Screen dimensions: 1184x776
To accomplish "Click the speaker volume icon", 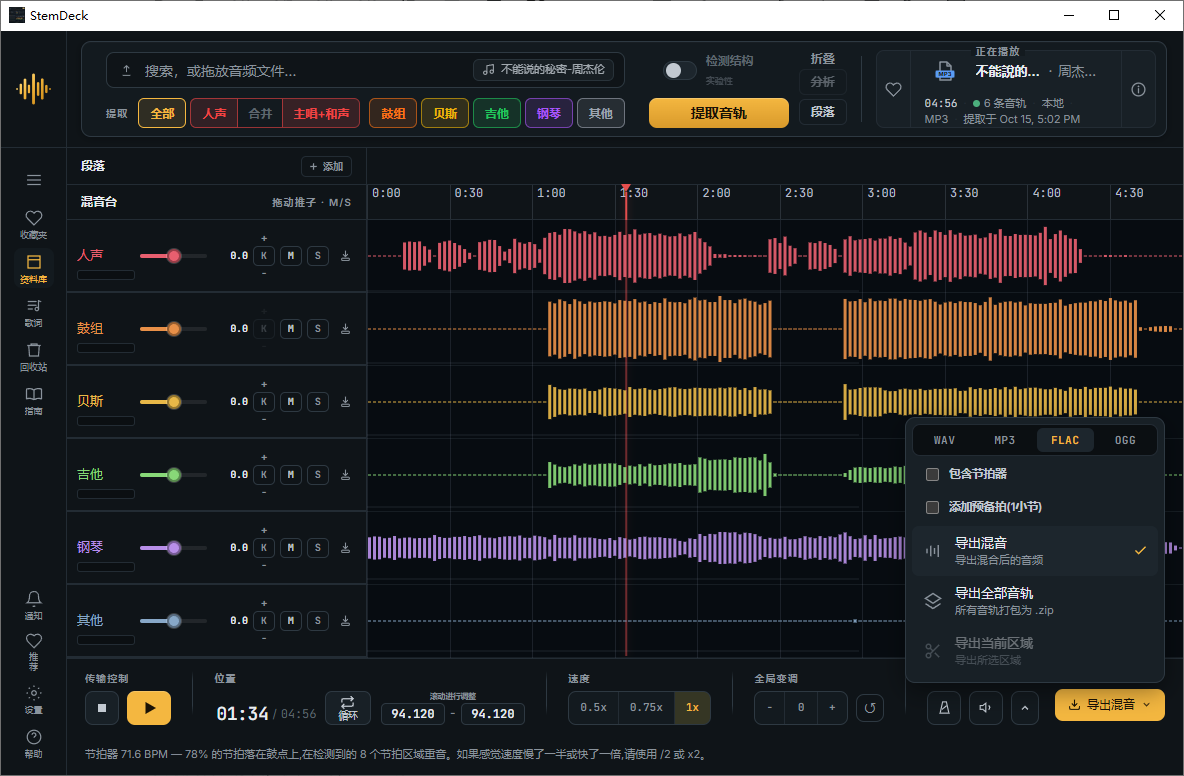I will pyautogui.click(x=985, y=707).
